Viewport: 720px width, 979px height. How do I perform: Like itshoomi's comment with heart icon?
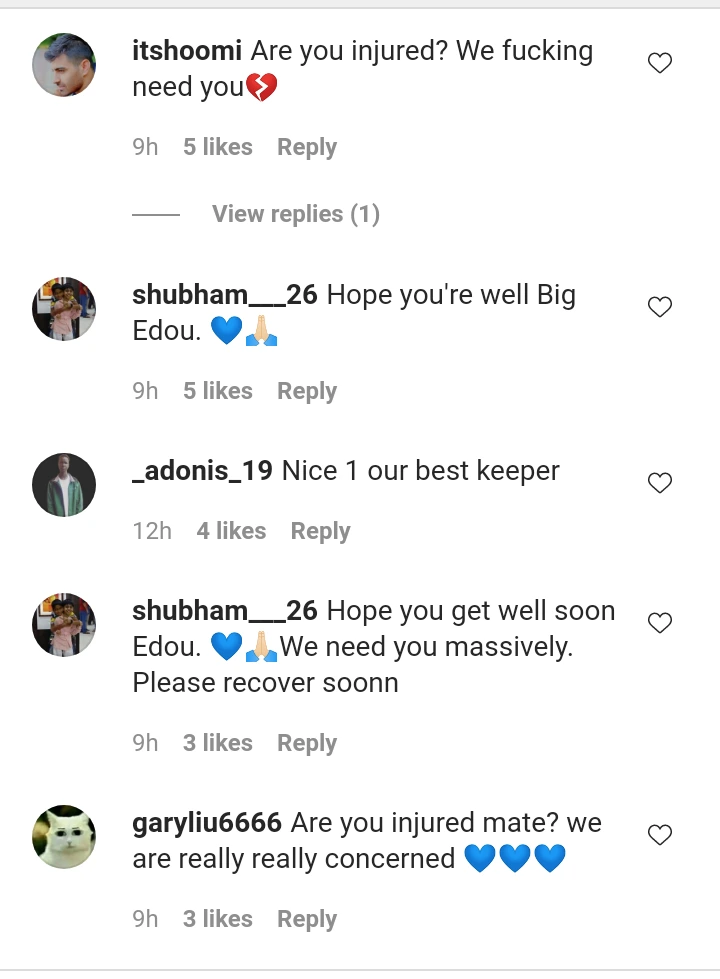(659, 63)
